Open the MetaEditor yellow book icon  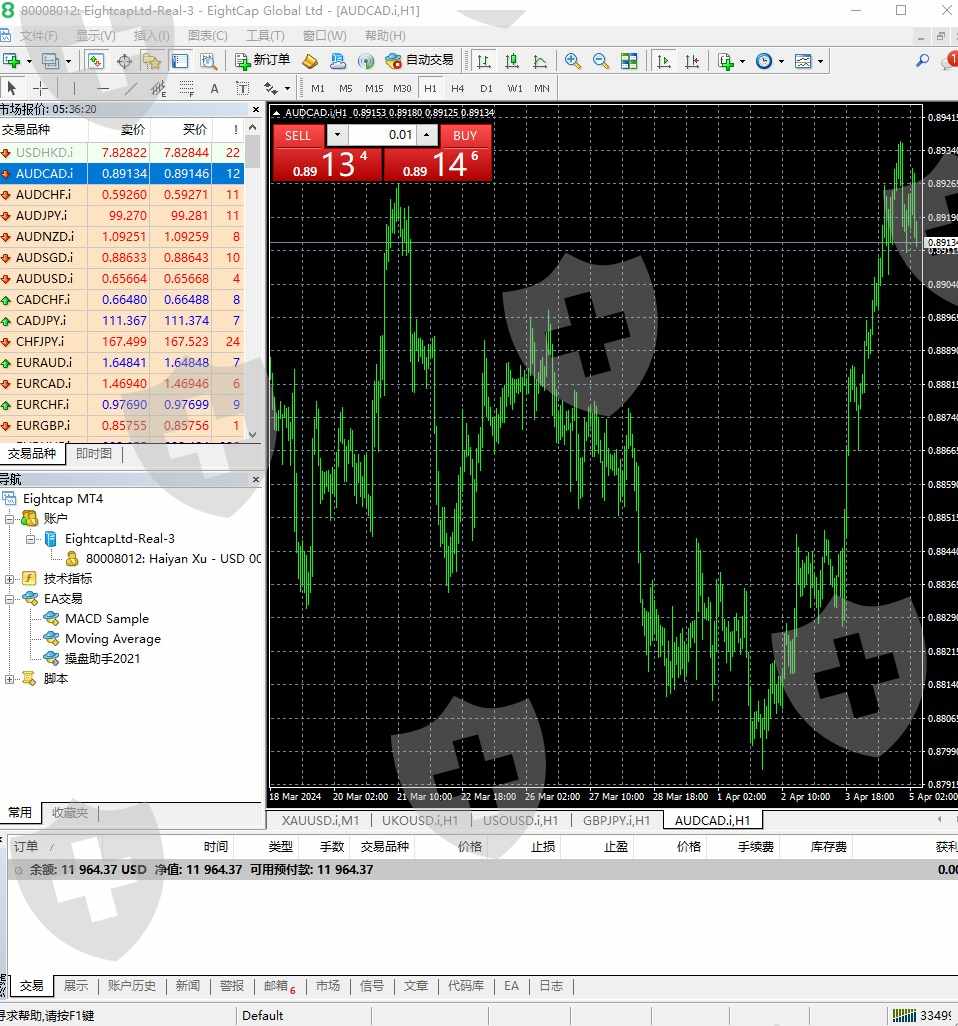pos(310,61)
